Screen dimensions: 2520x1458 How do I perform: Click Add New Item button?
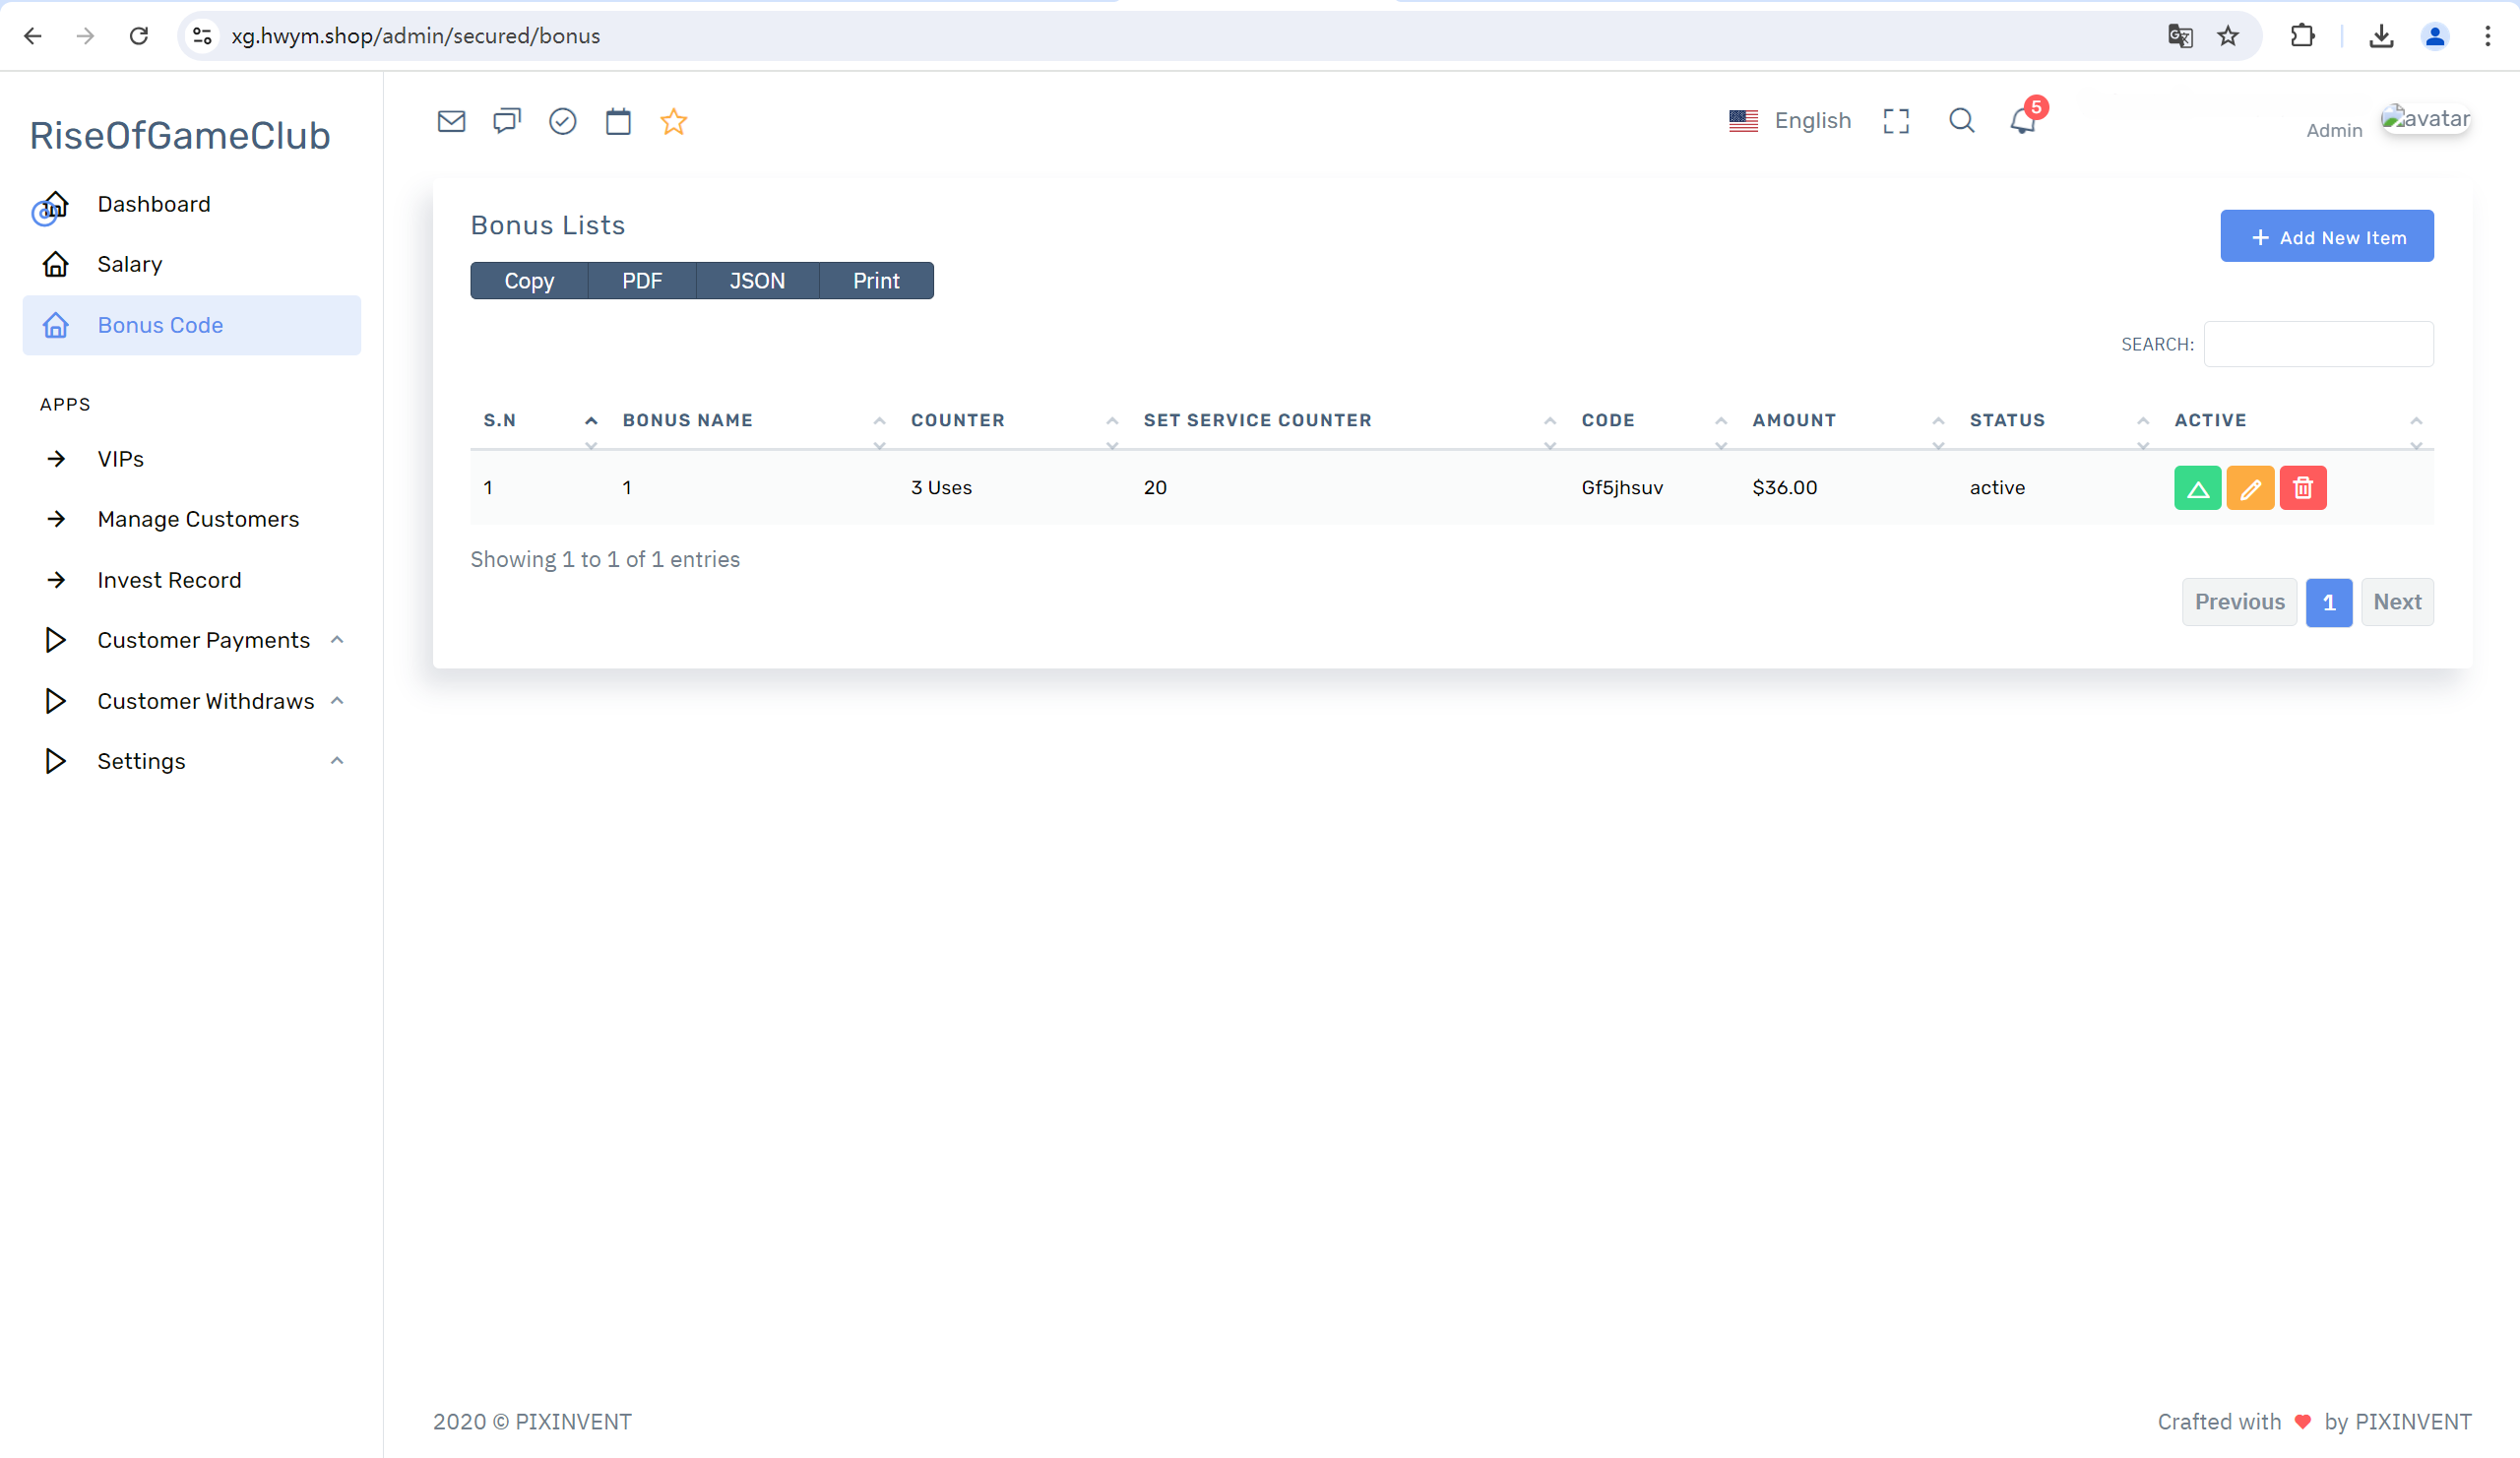tap(2327, 237)
